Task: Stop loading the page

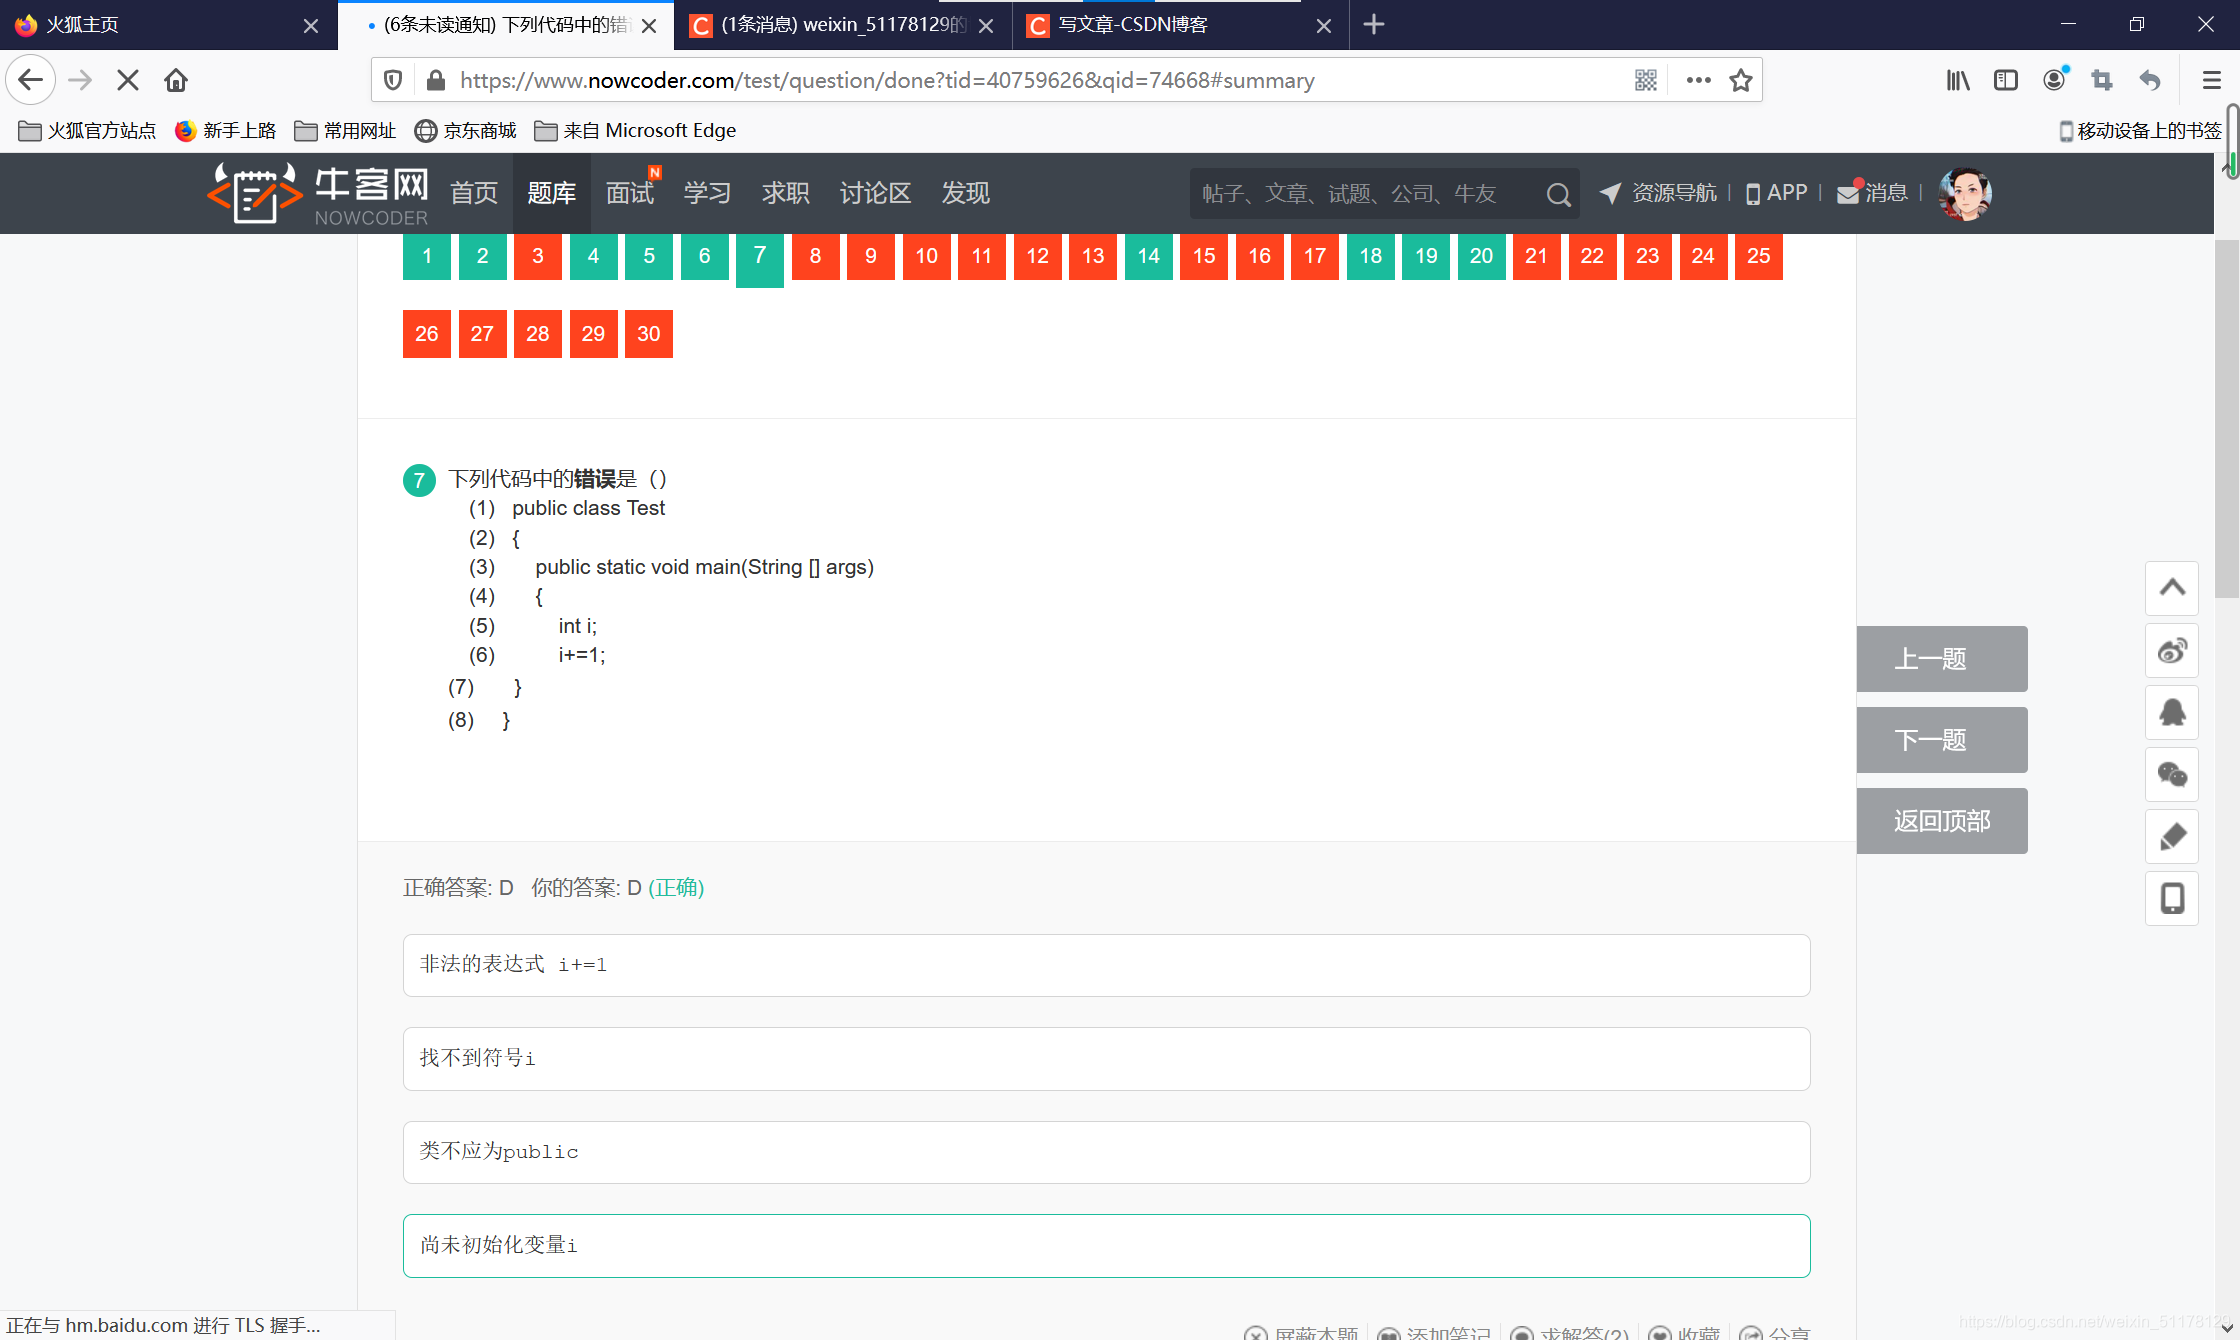Action: (127, 80)
